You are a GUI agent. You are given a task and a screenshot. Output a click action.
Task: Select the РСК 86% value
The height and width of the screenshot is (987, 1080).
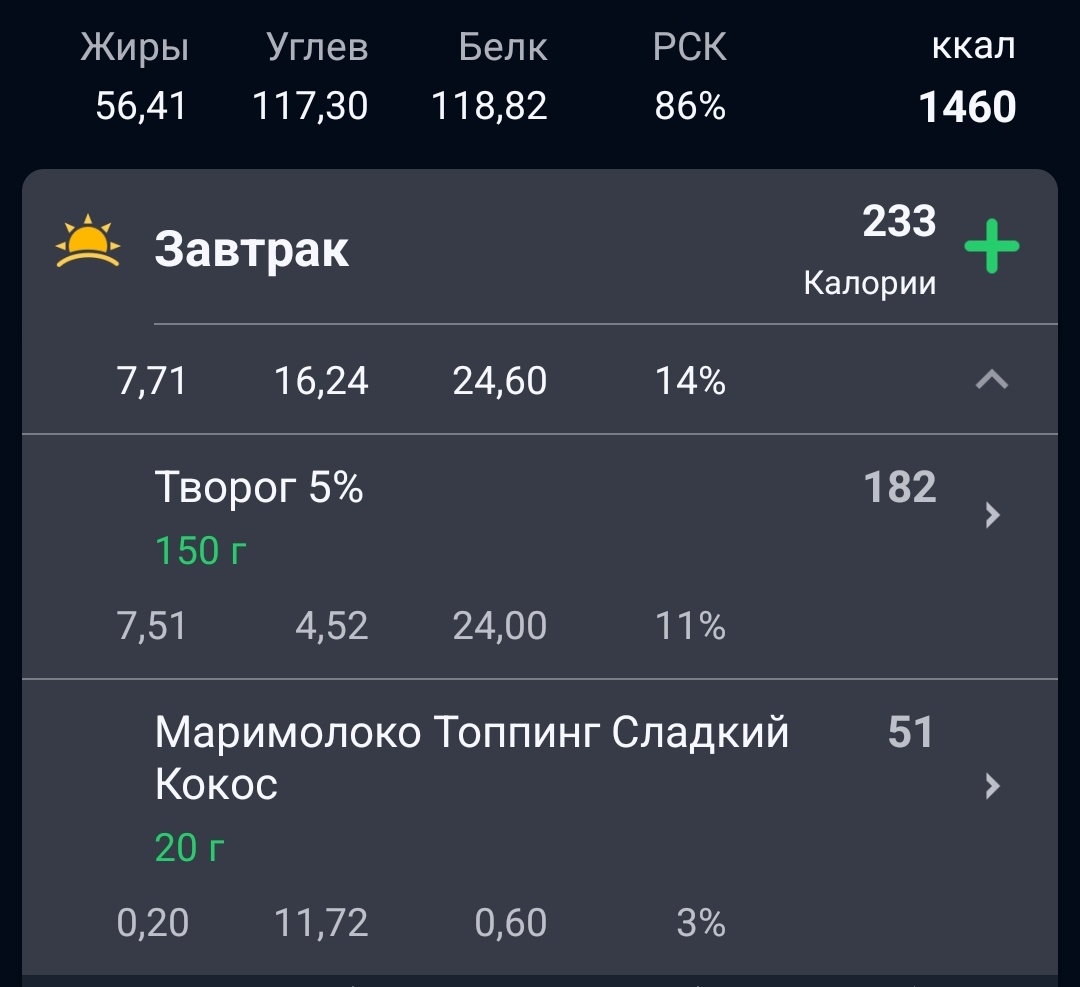pyautogui.click(x=690, y=105)
